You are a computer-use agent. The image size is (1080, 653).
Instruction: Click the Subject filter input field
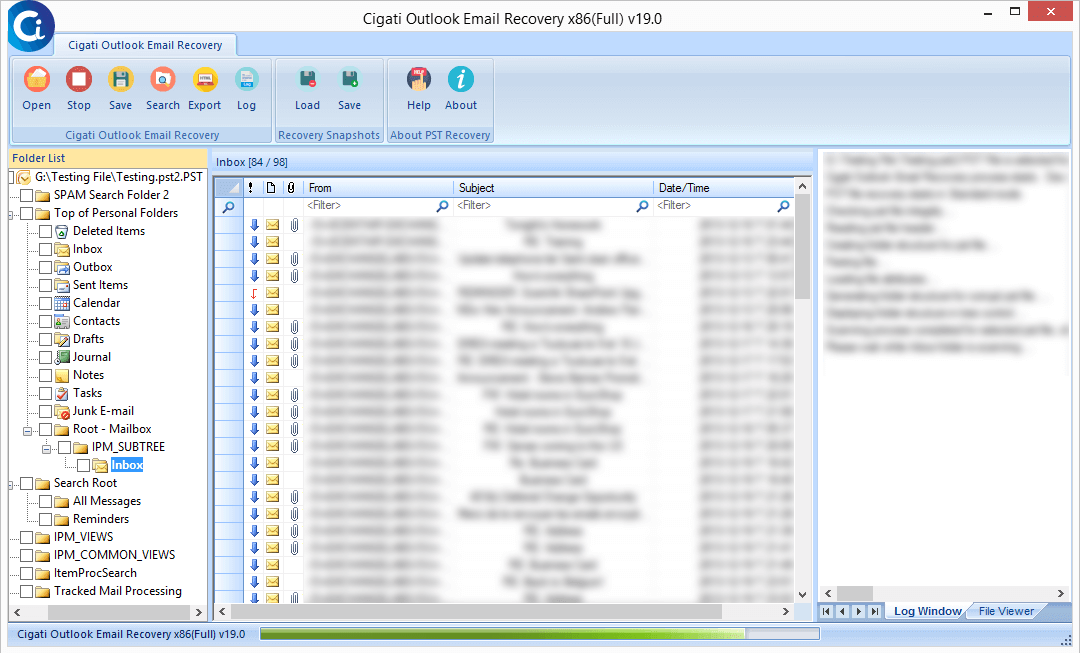tap(545, 206)
